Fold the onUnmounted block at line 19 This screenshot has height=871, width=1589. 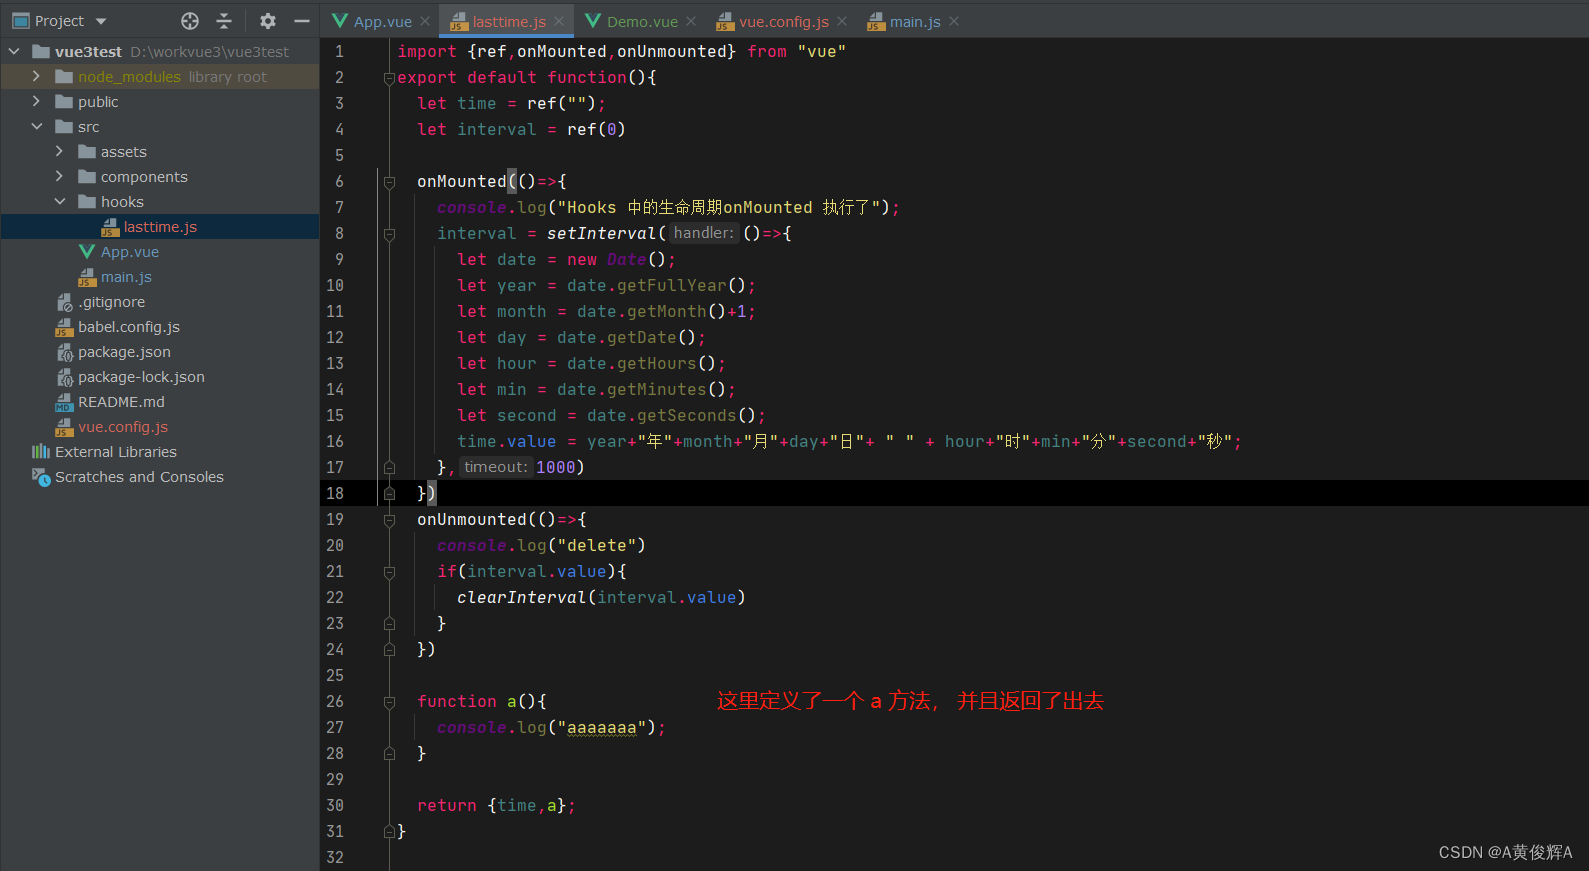[389, 520]
